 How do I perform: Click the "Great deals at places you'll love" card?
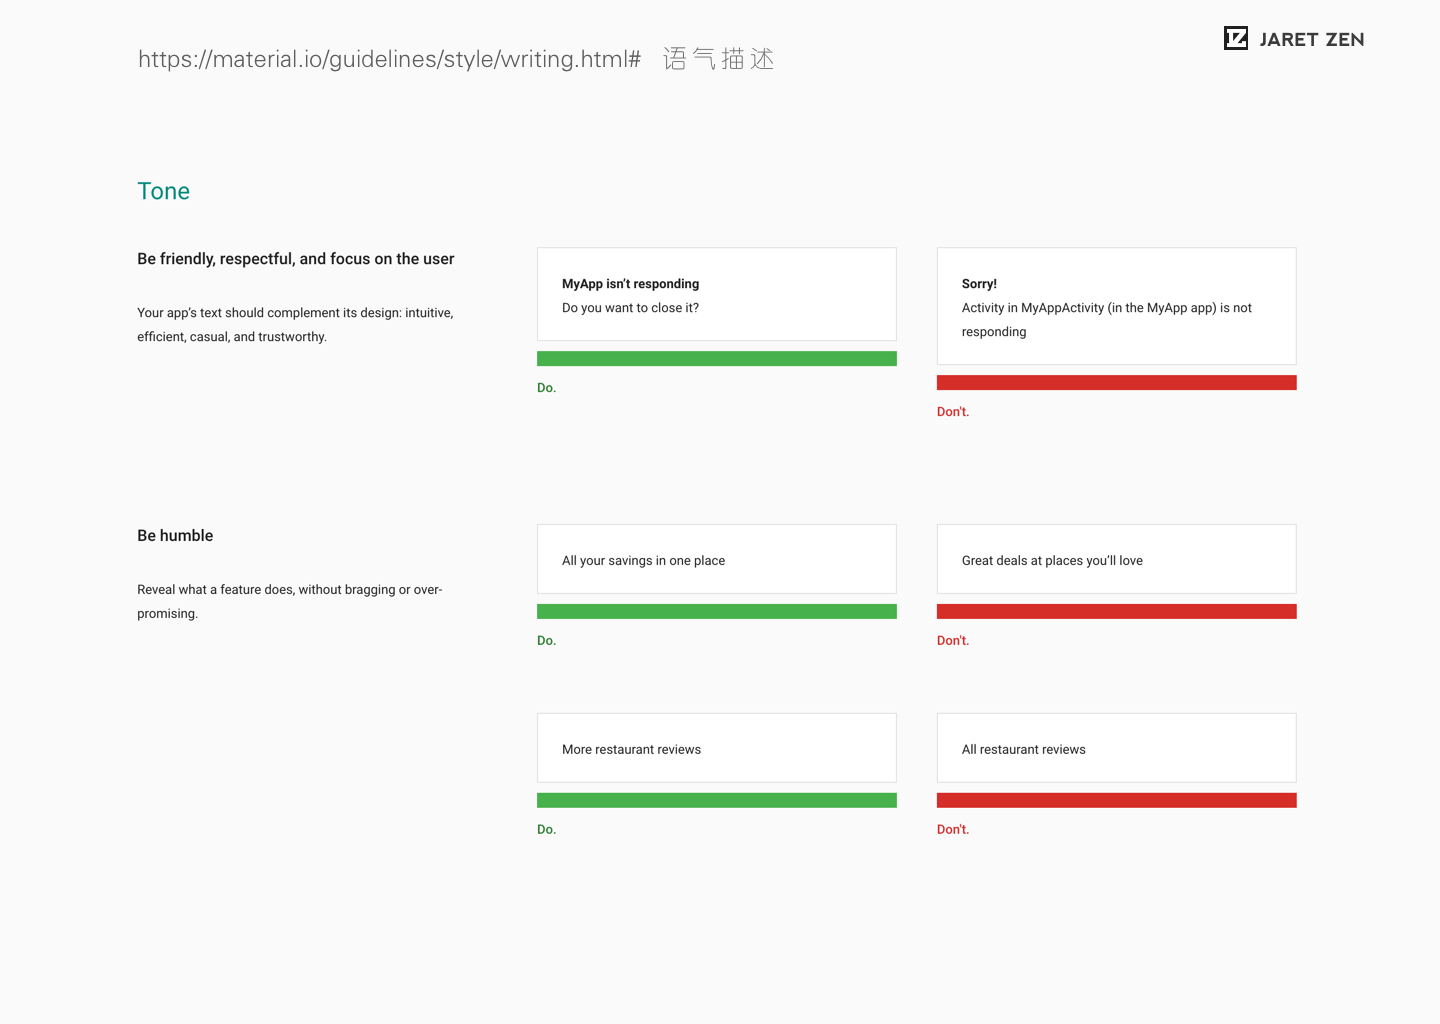click(x=1116, y=560)
